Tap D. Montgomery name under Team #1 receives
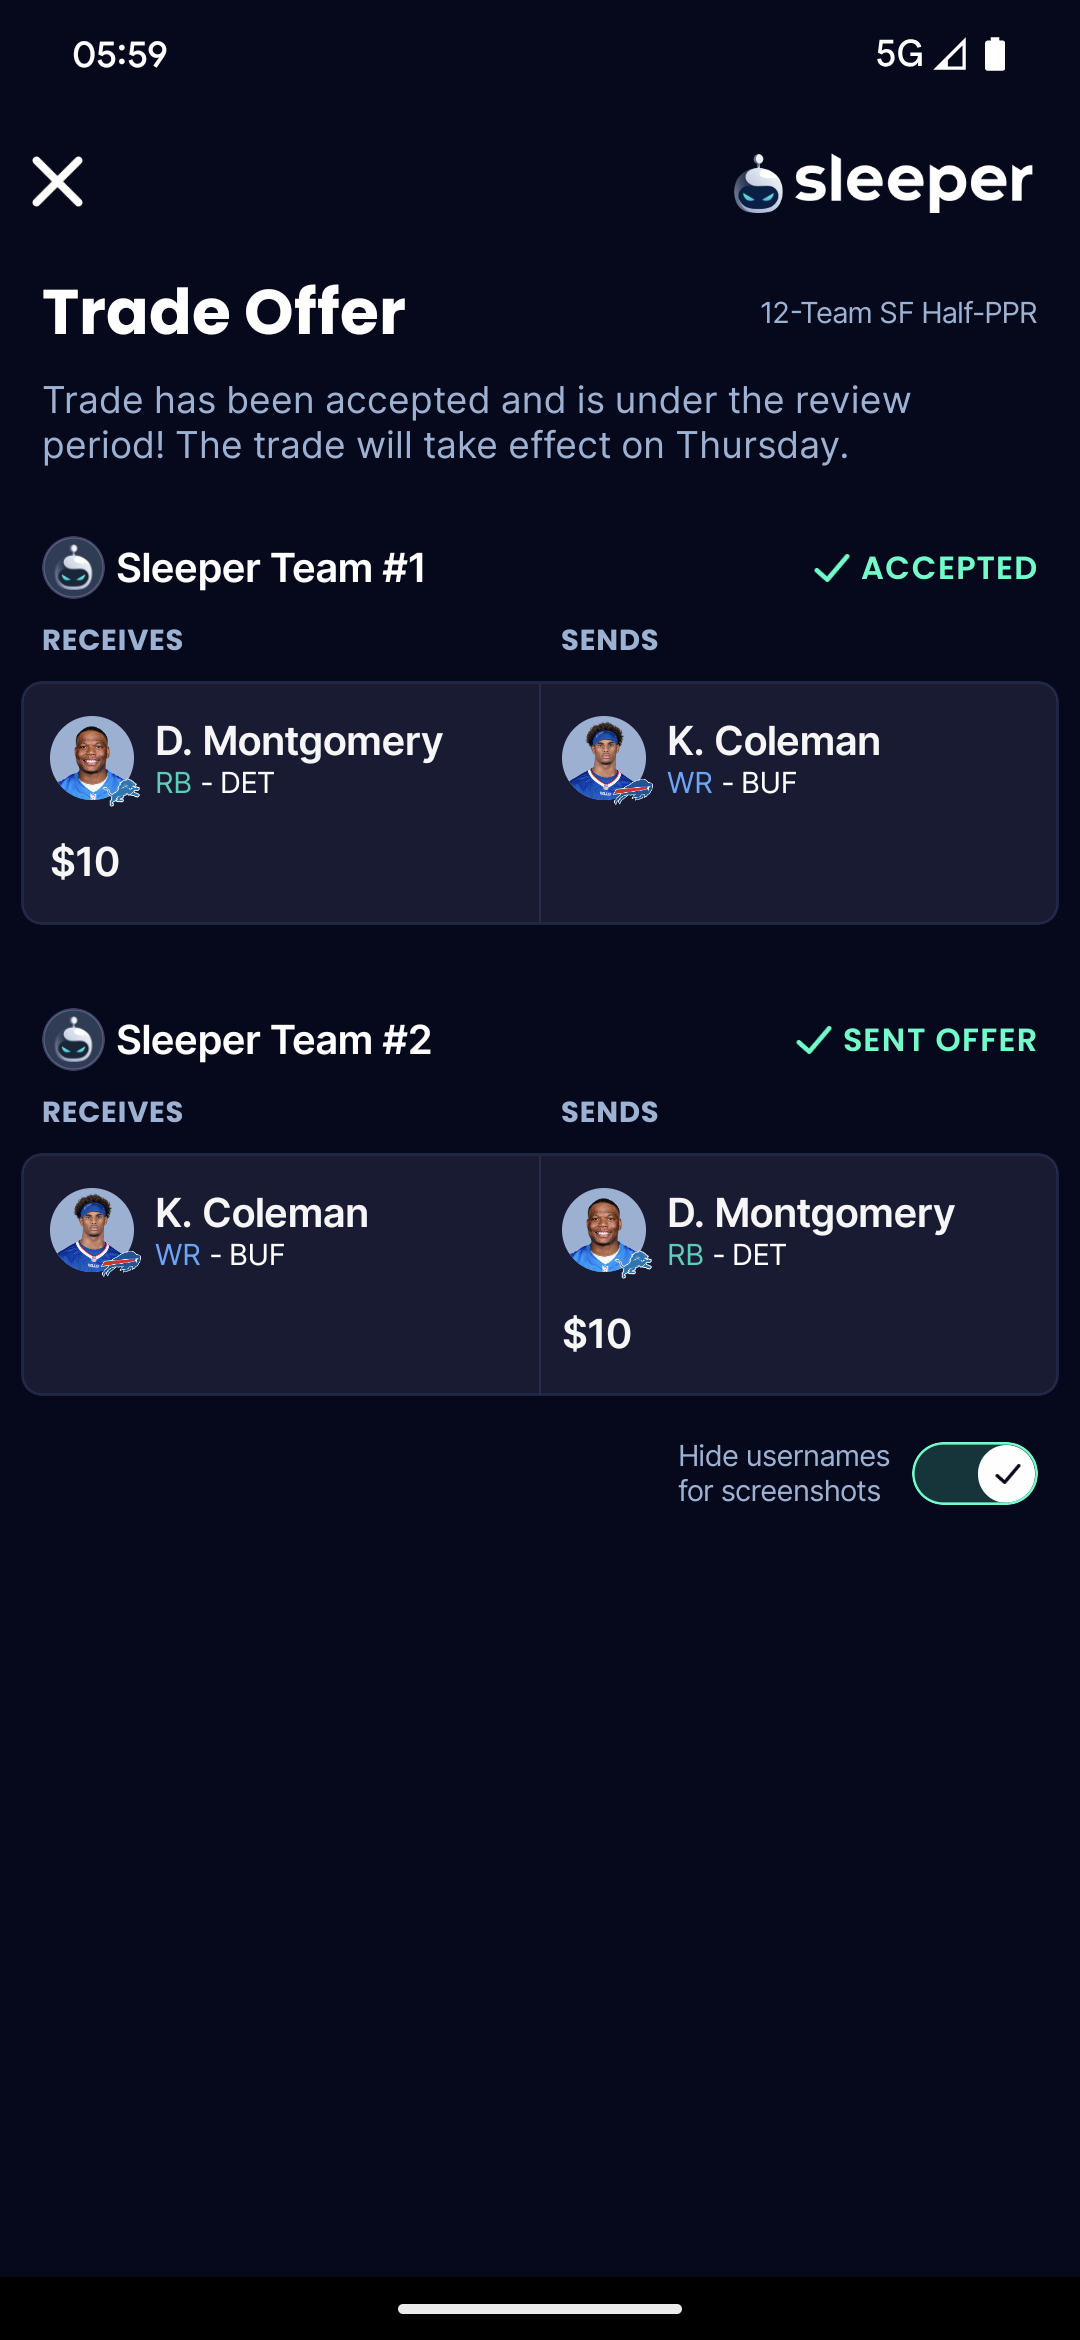This screenshot has width=1080, height=2340. (x=299, y=742)
